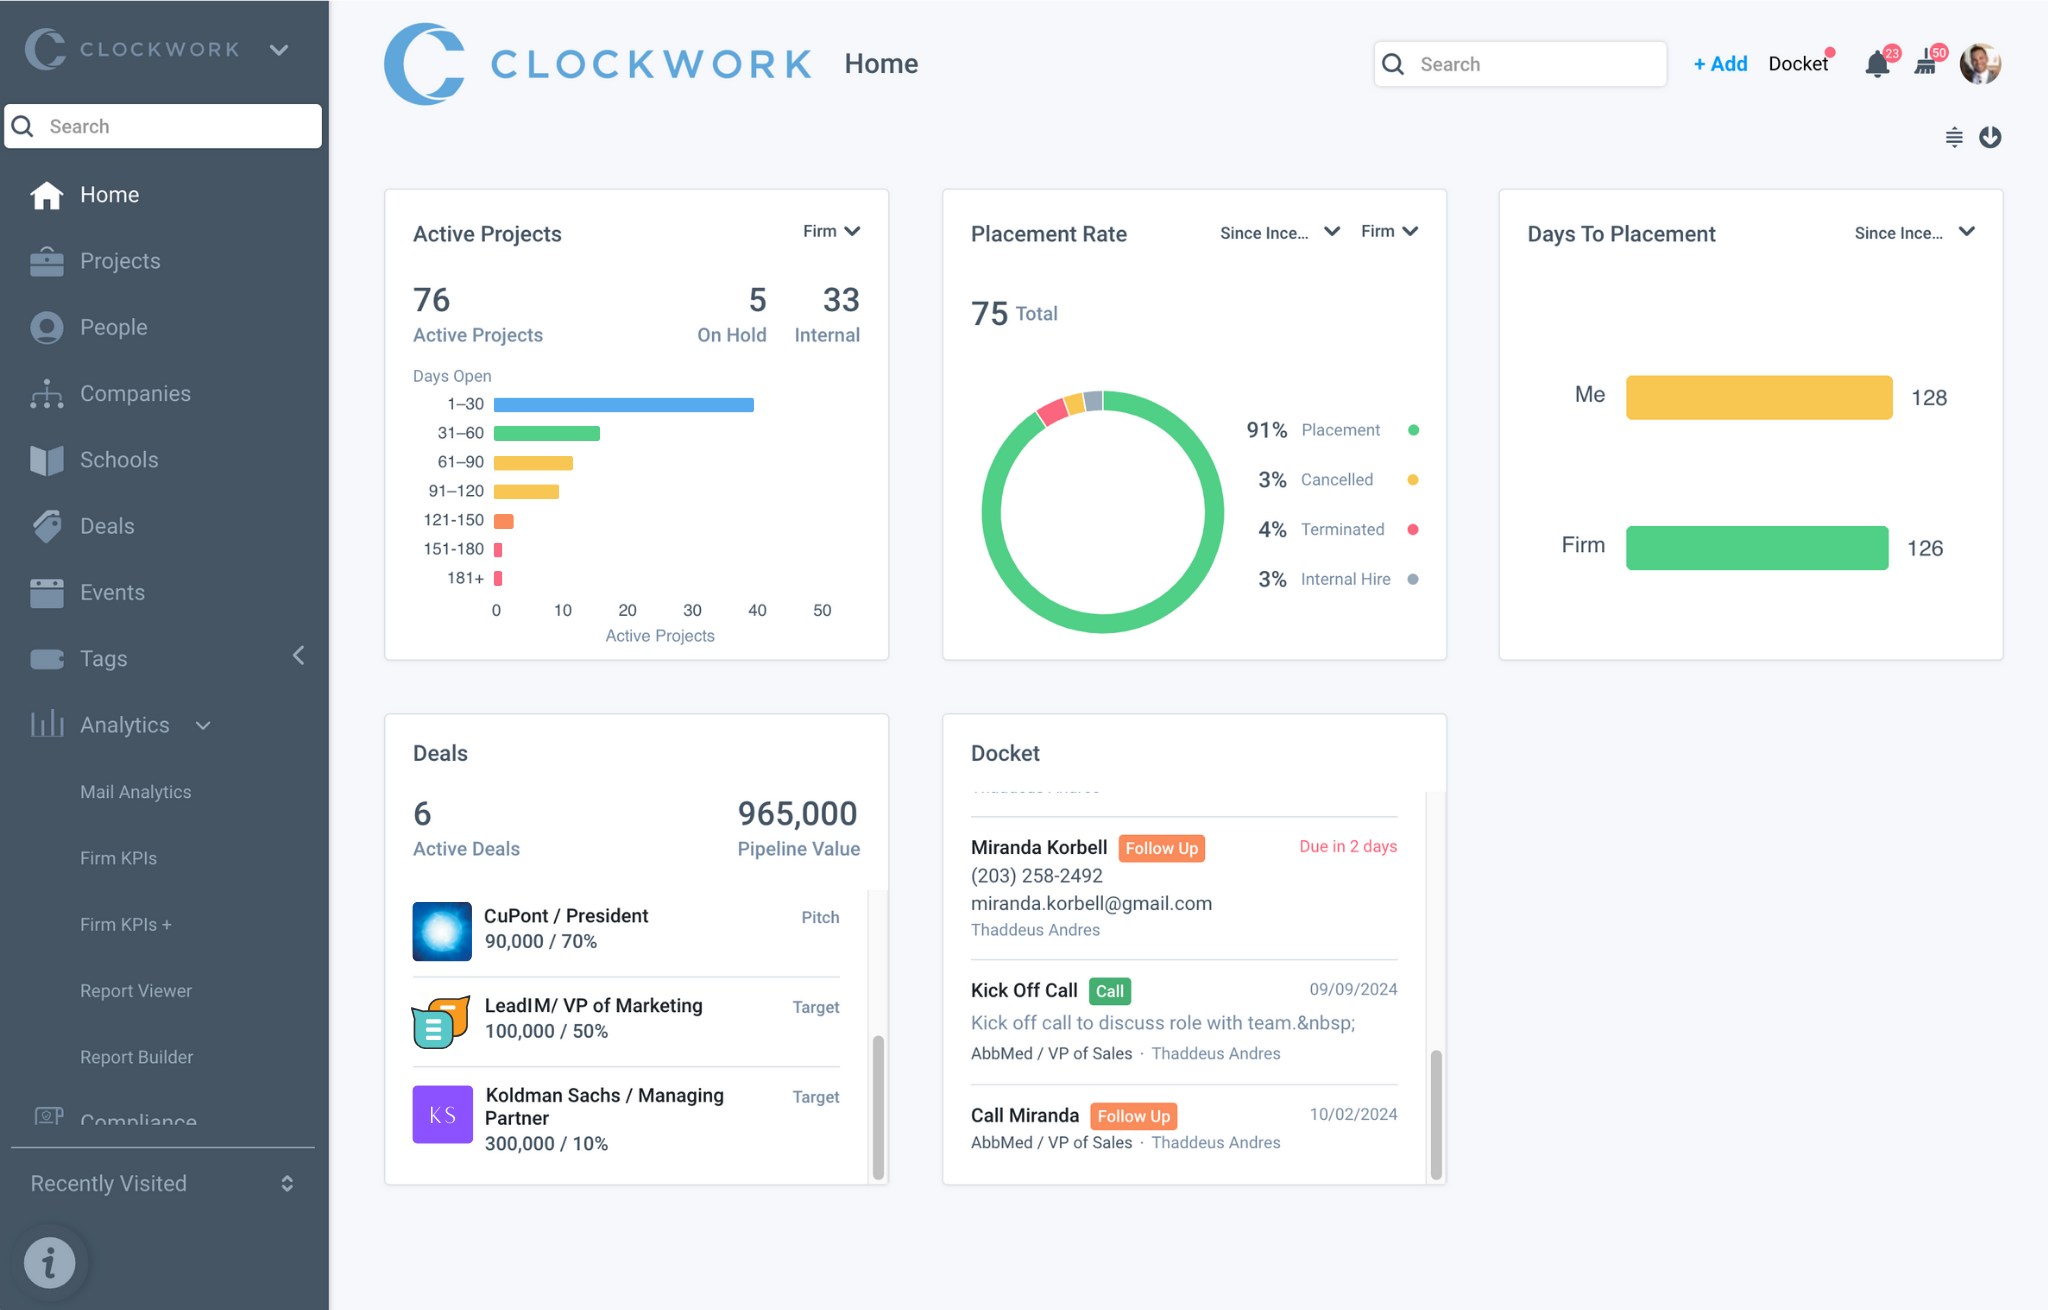The image size is (2048, 1310).
Task: Collapse the Clockwork workspace dropdown at top left
Action: click(x=279, y=49)
